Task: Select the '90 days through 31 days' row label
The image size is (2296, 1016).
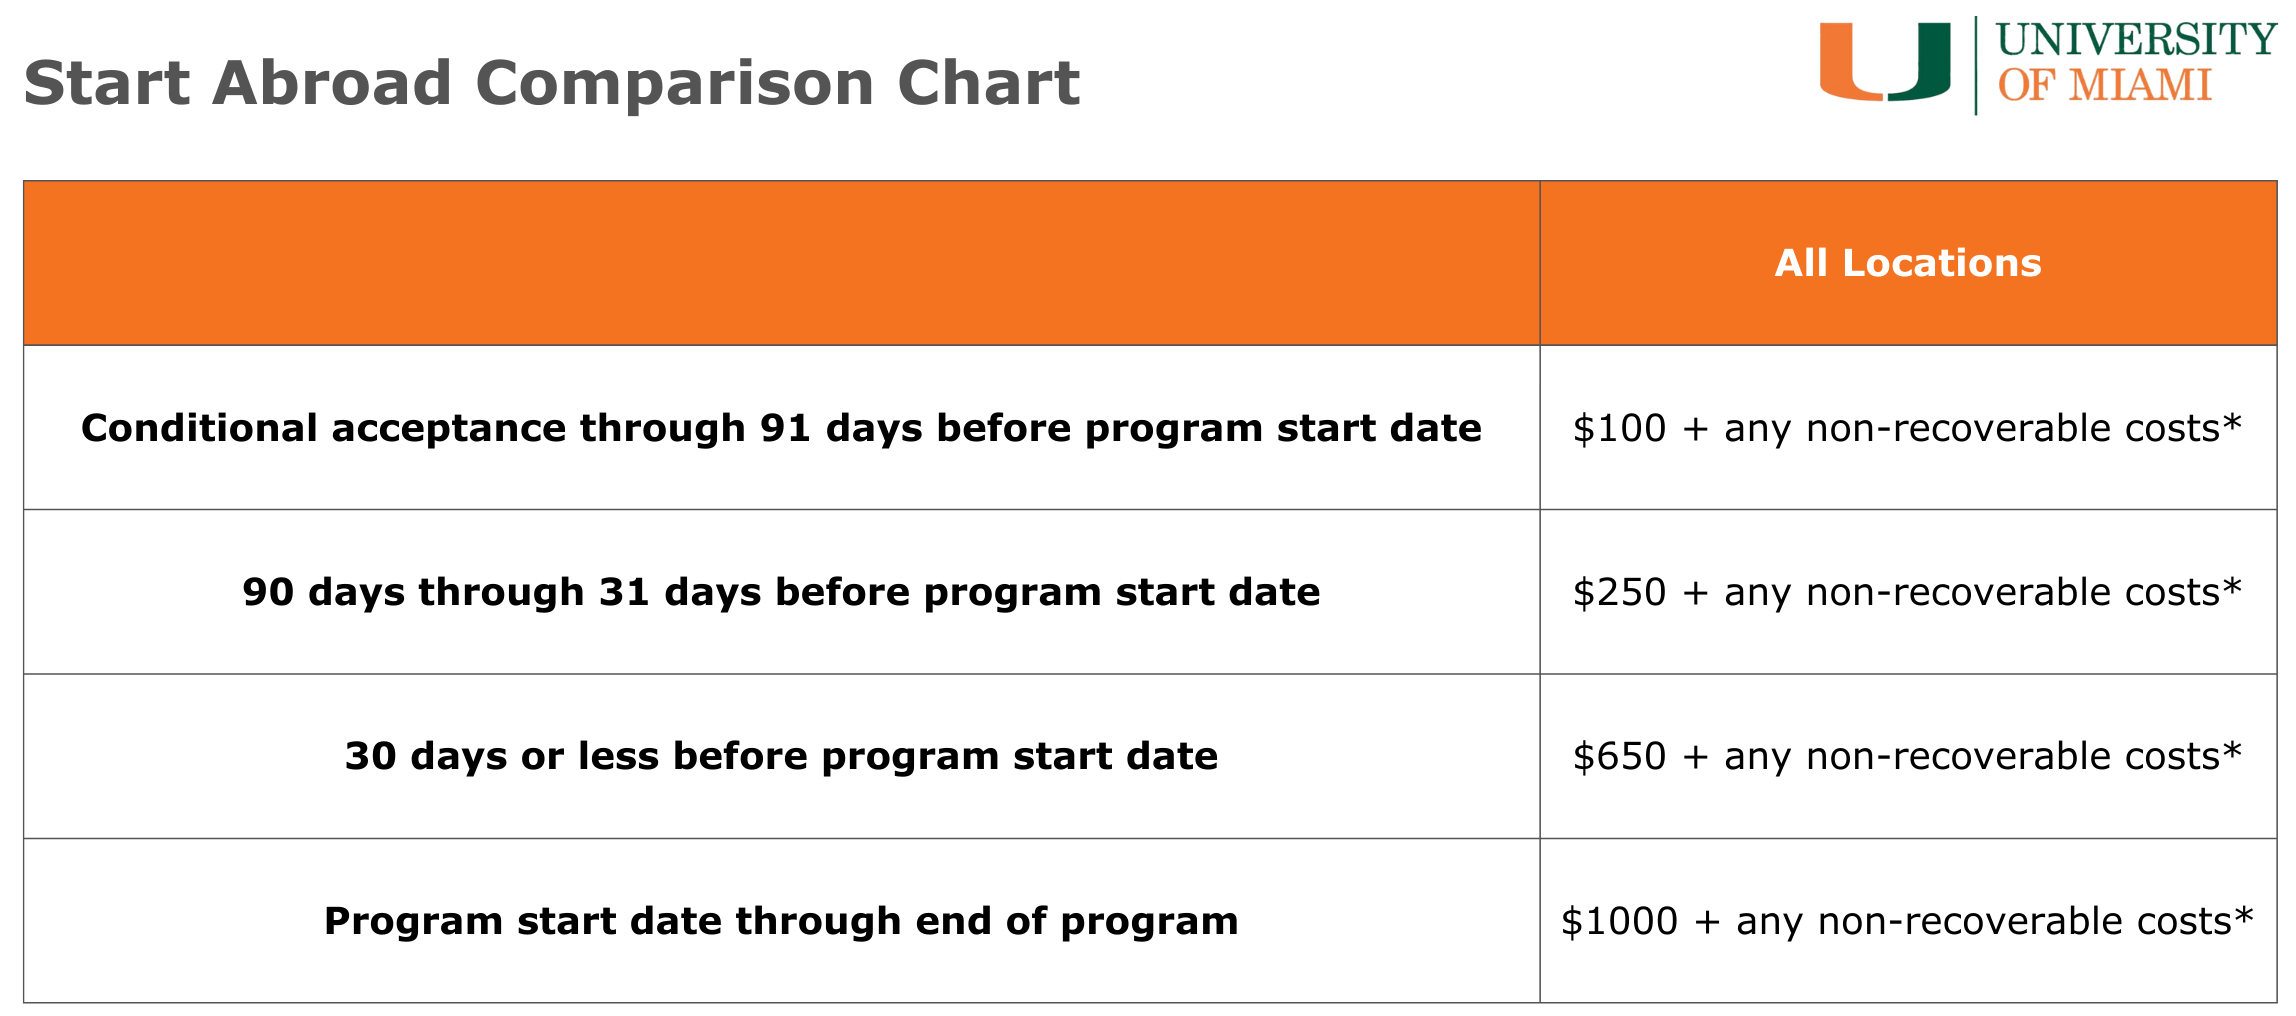Action: click(x=780, y=592)
